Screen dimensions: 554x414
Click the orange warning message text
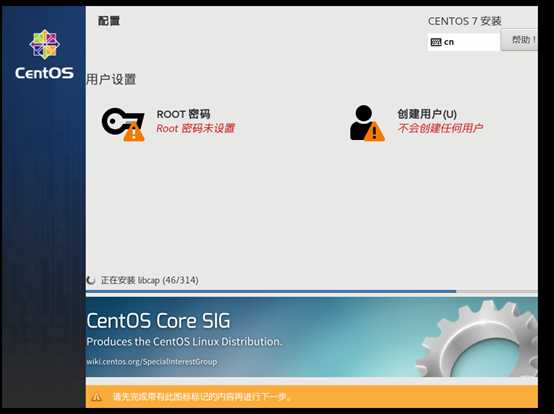201,397
